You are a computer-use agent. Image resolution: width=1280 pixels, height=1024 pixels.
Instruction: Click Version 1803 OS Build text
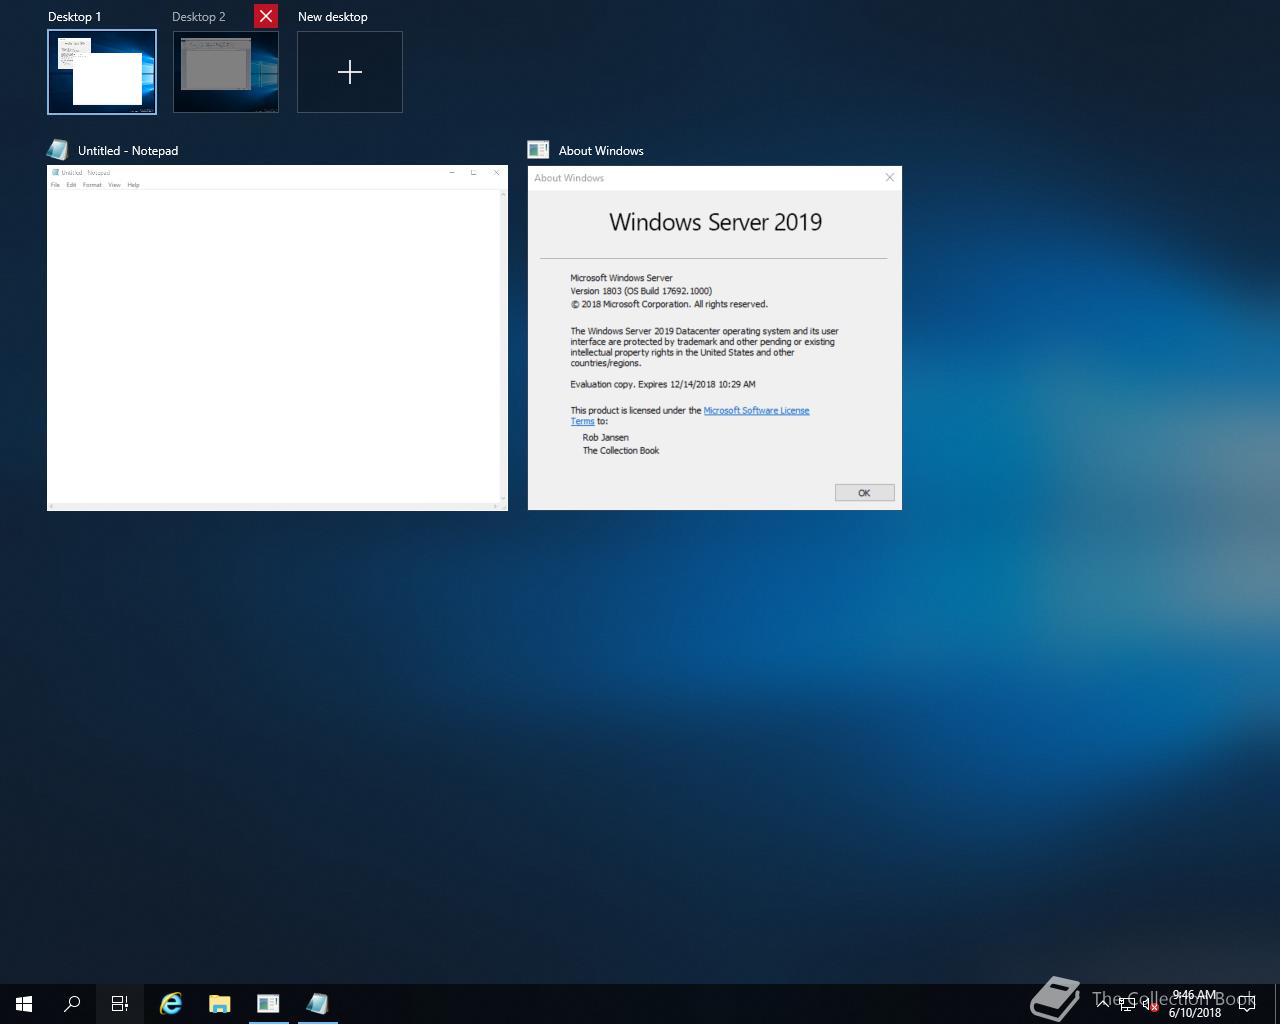click(641, 291)
